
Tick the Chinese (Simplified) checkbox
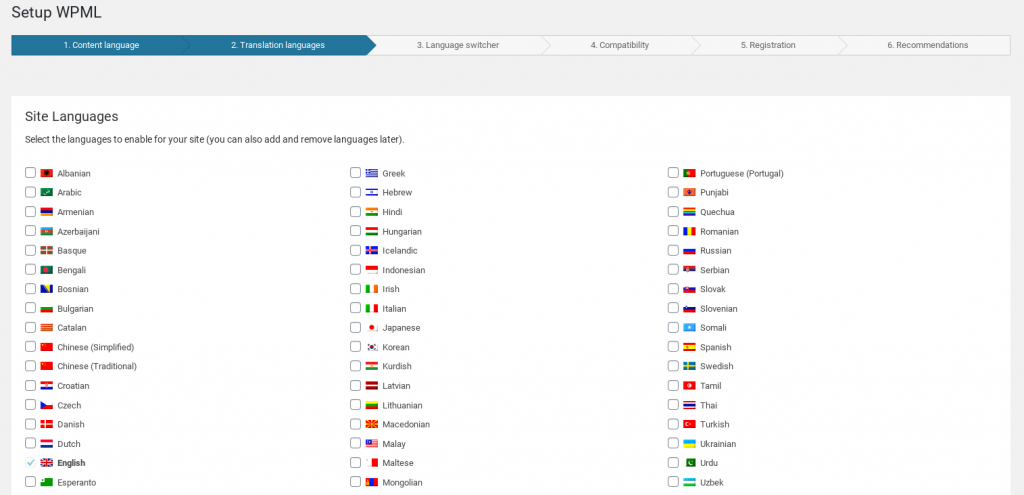click(31, 347)
